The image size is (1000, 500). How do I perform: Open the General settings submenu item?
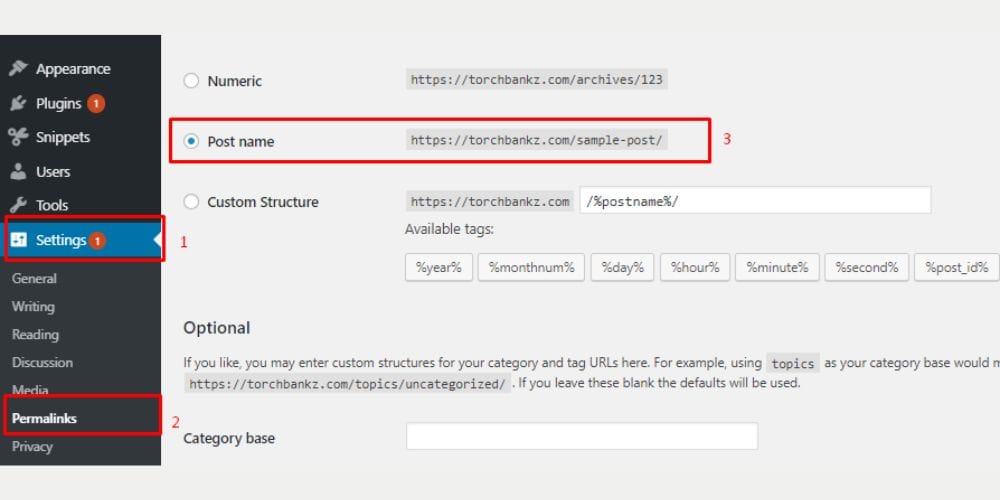[34, 278]
